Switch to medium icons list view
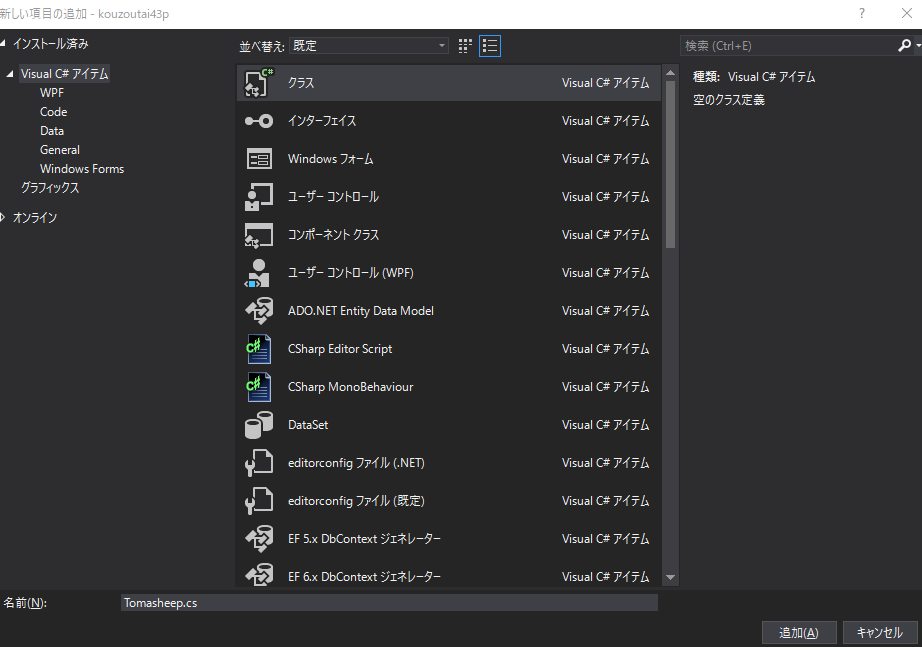922x647 pixels. (490, 46)
